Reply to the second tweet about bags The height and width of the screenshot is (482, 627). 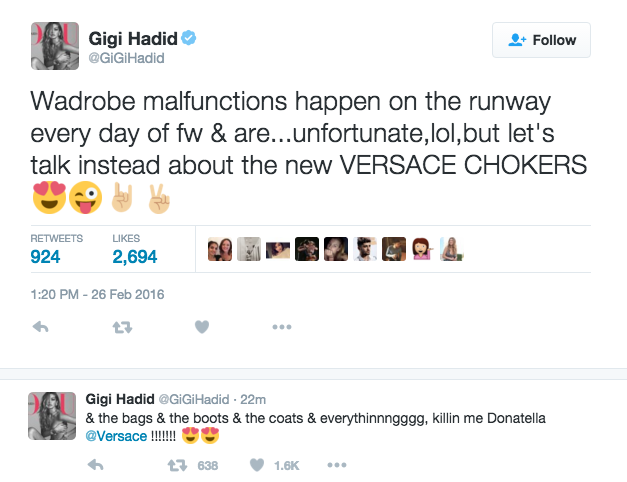pos(97,465)
